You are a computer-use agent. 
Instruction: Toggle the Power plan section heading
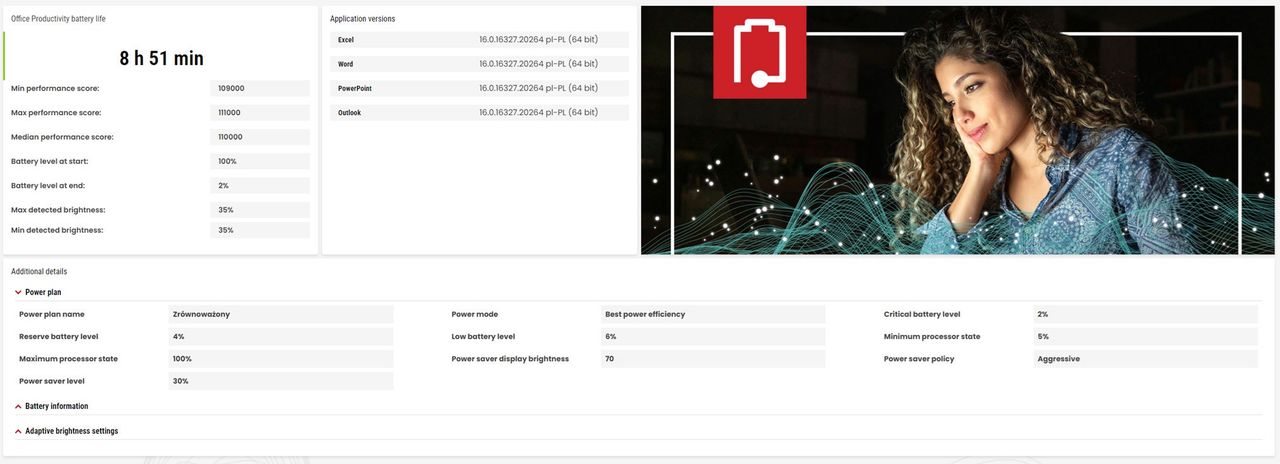pyautogui.click(x=43, y=292)
